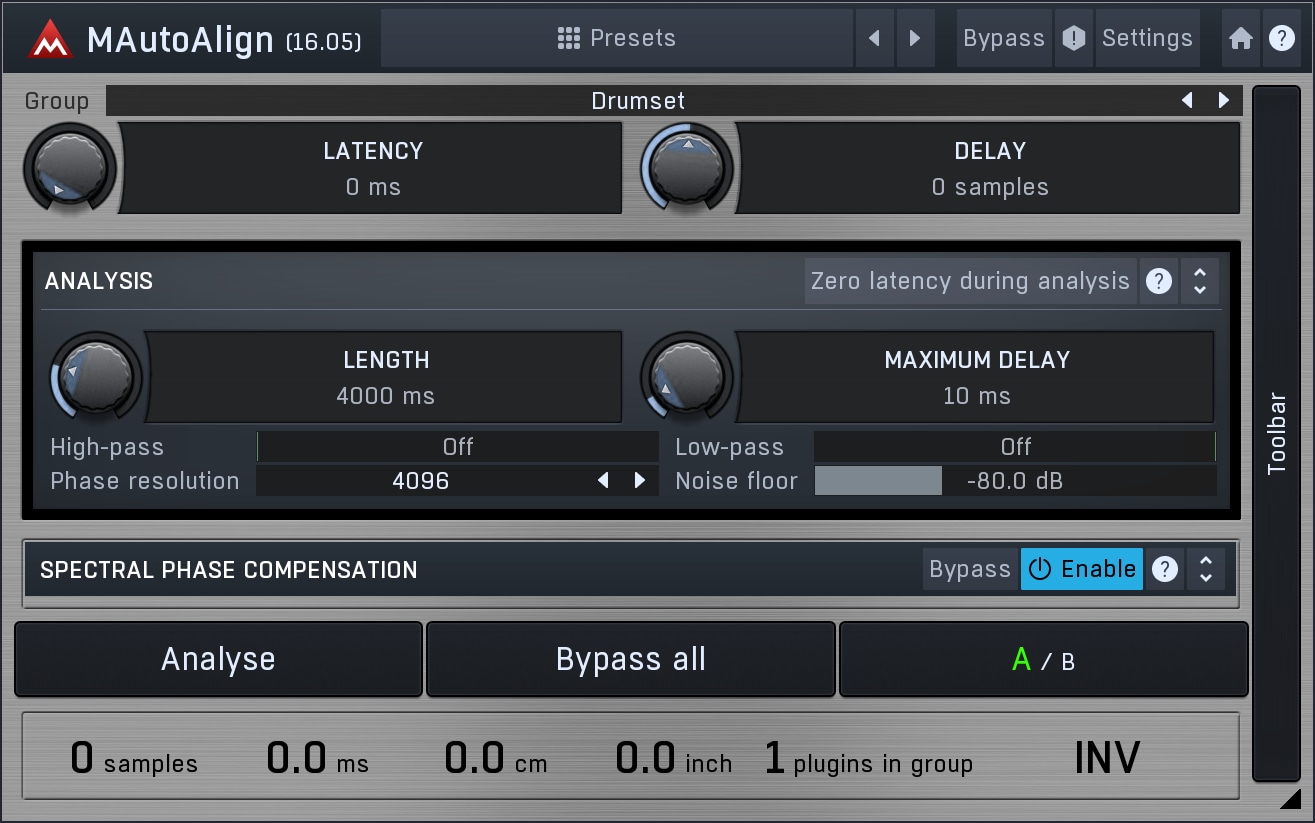Click the '0.0 cm' readout
Screen dimensions: 1315x823
496,759
